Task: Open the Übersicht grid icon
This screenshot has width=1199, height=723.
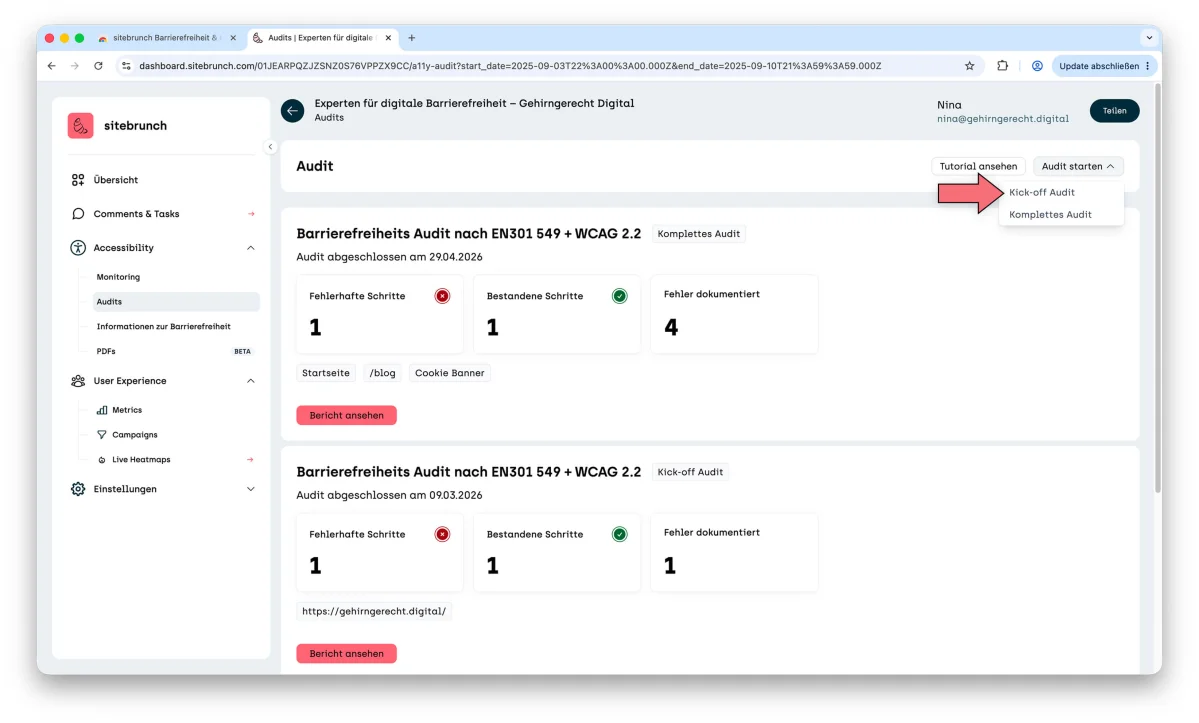Action: click(x=78, y=180)
